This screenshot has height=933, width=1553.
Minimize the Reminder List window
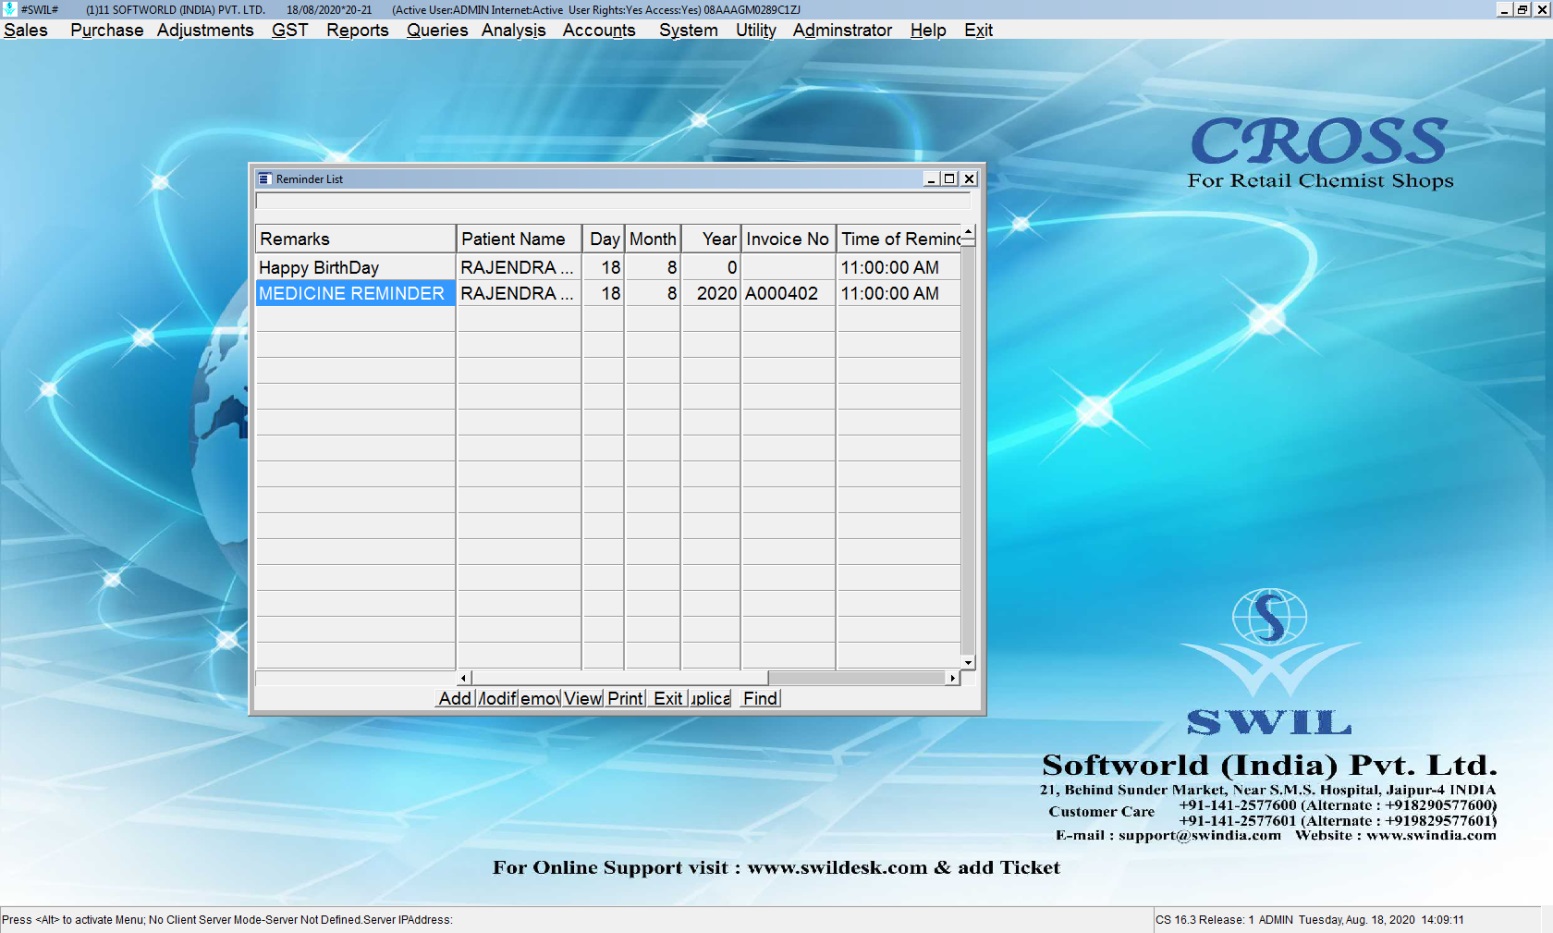pos(932,179)
